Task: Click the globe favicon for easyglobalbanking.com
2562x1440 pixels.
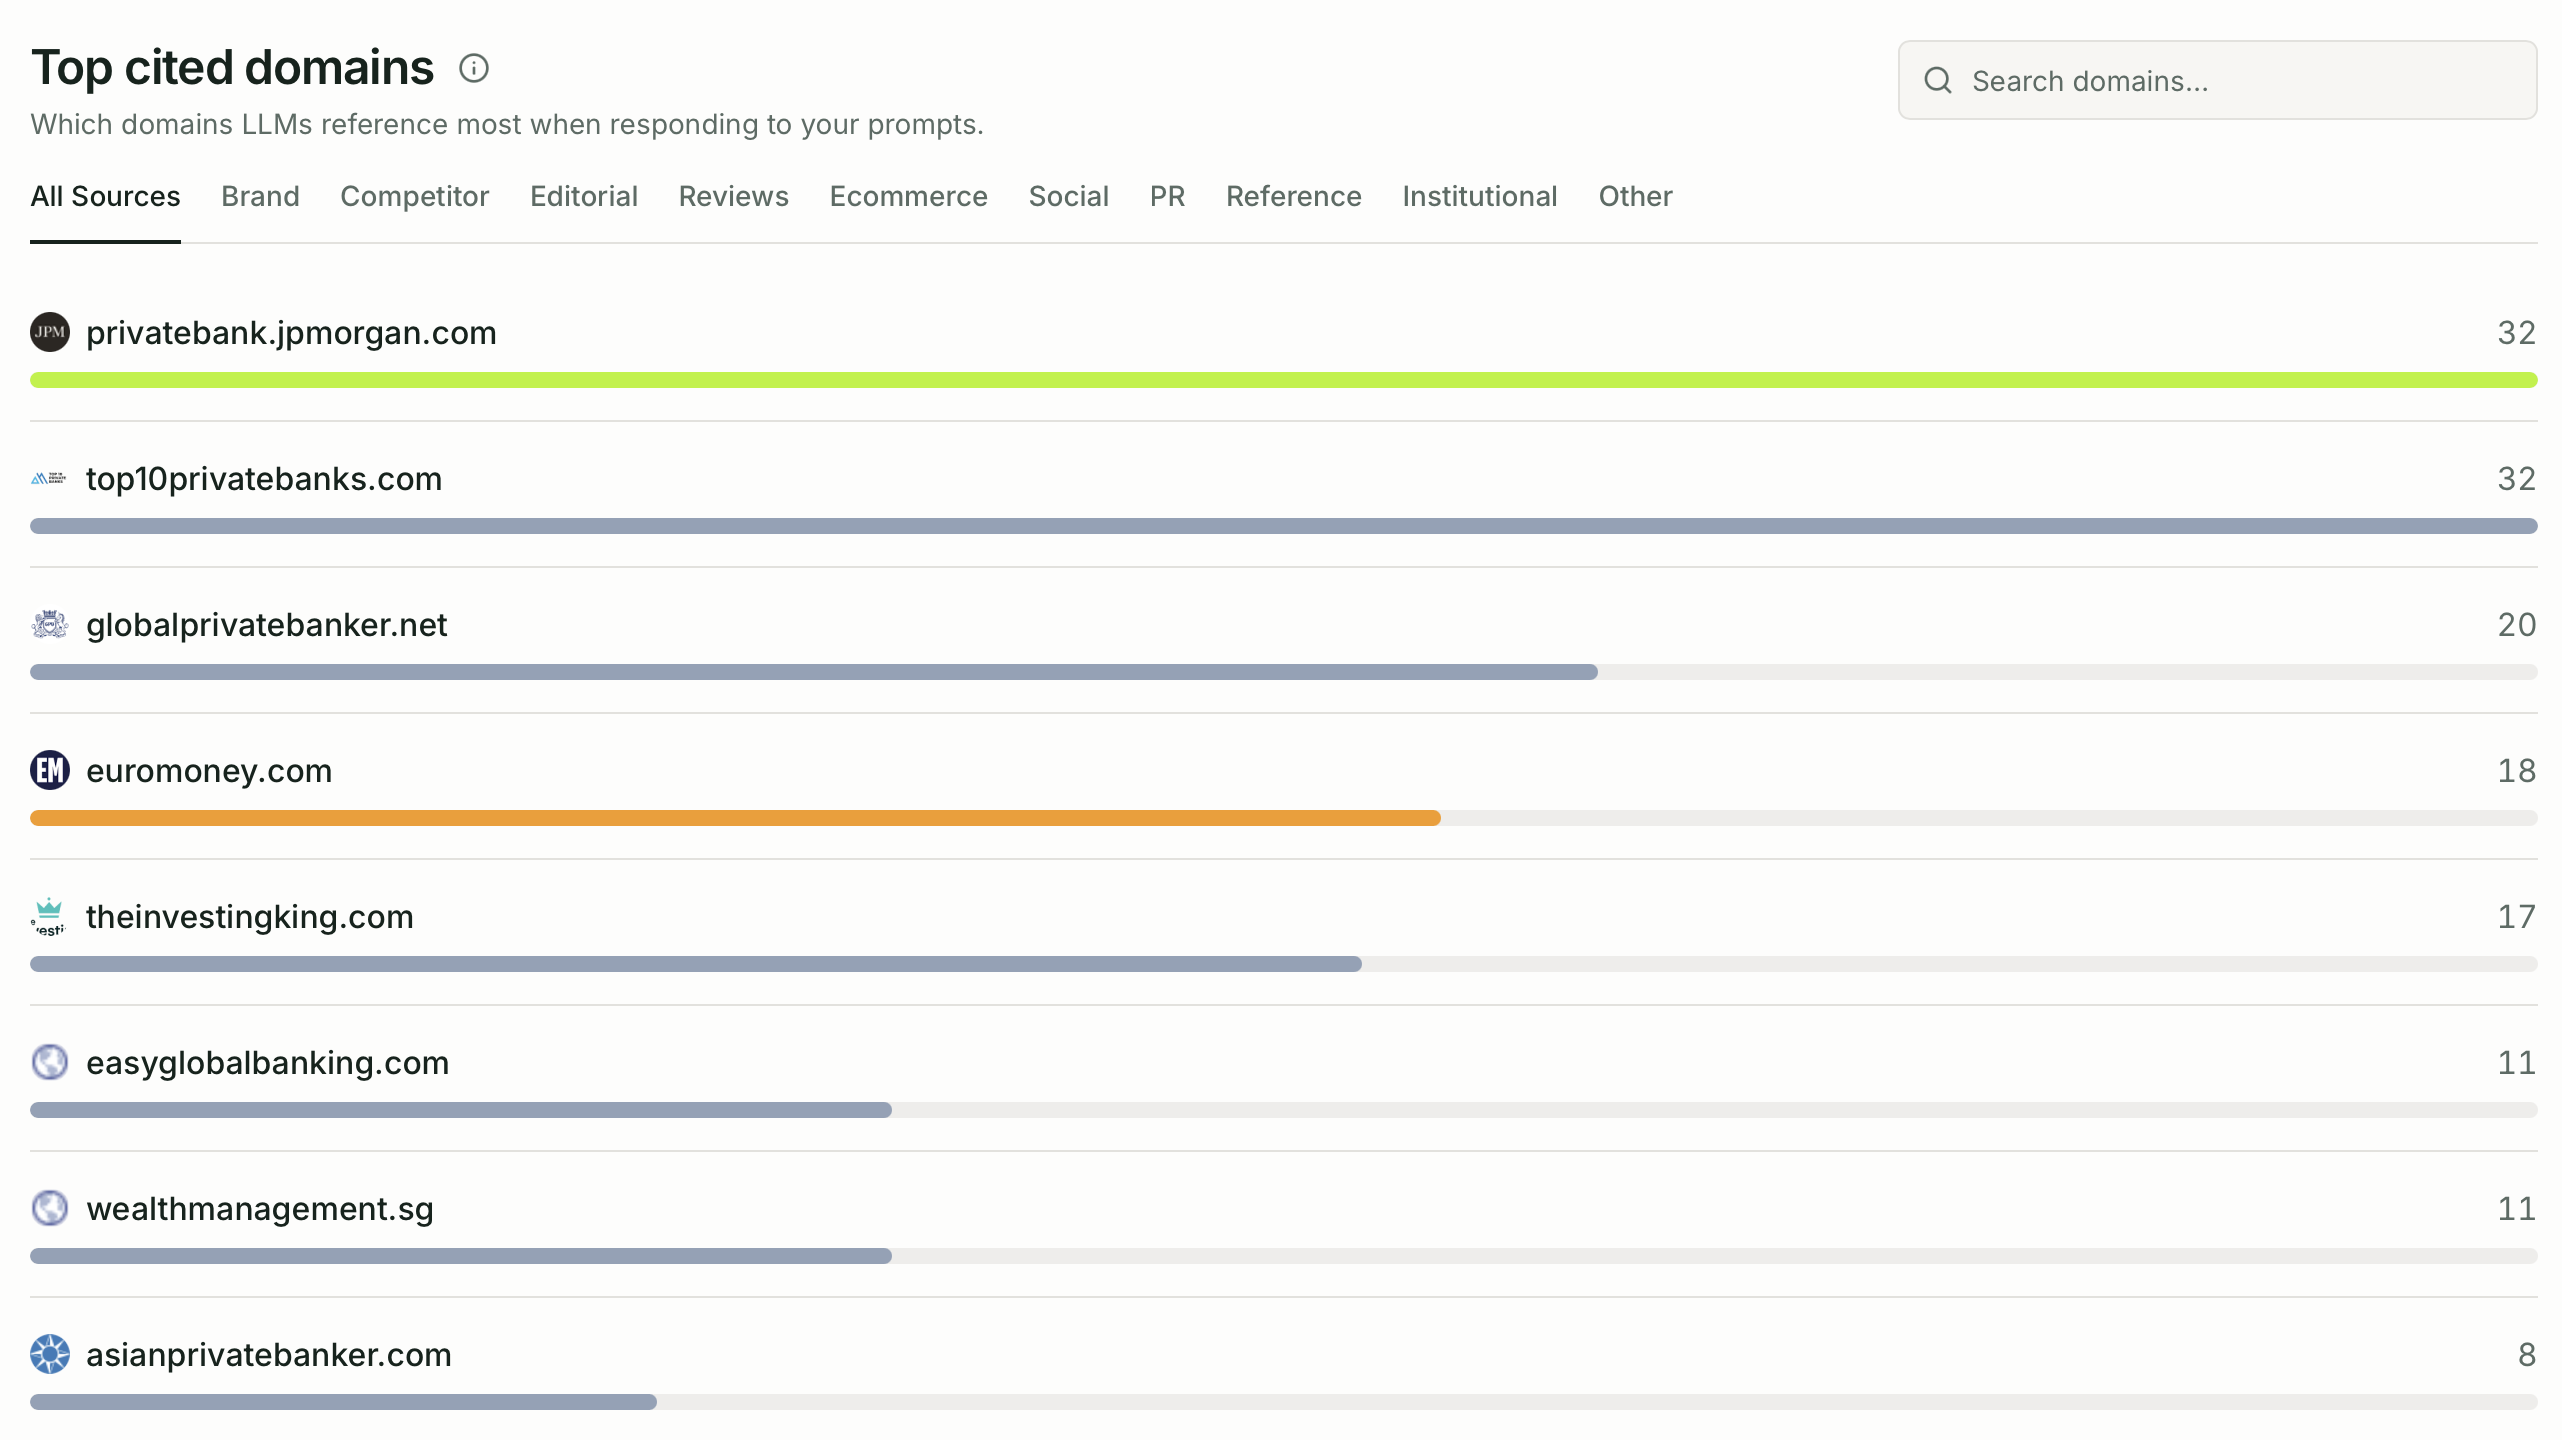Action: pyautogui.click(x=50, y=1062)
